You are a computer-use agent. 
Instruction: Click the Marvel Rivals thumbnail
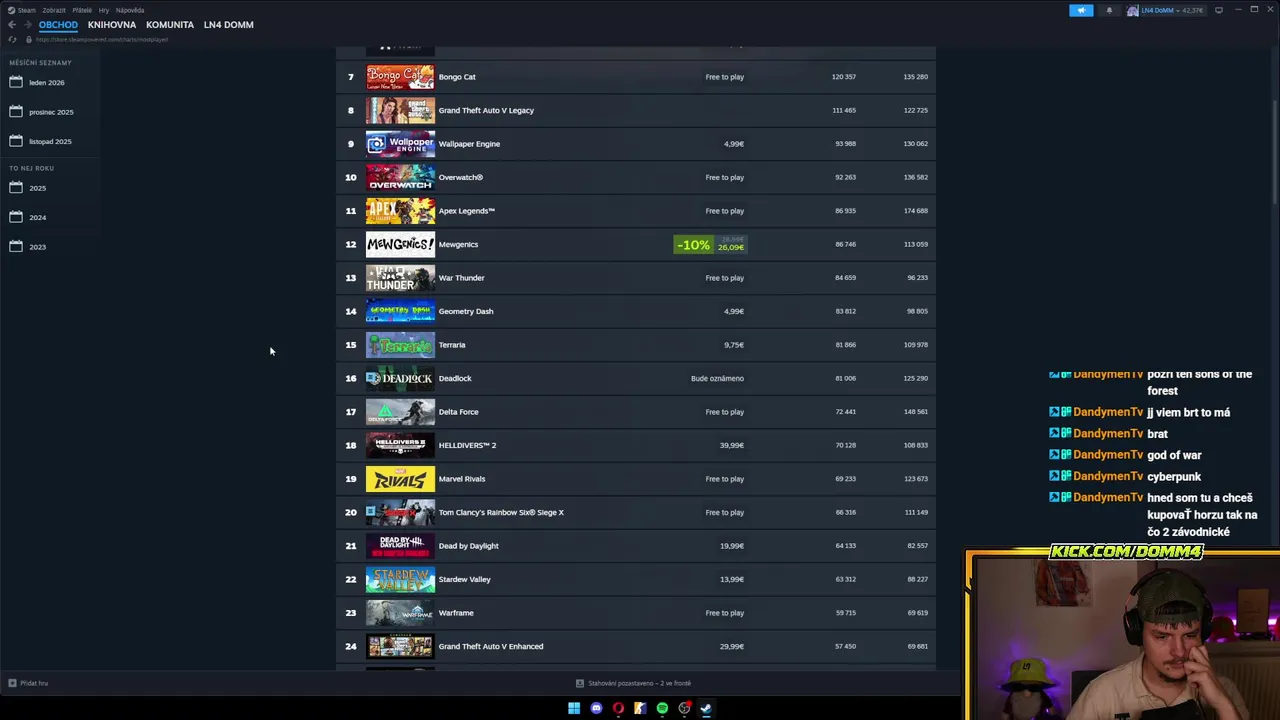click(400, 479)
